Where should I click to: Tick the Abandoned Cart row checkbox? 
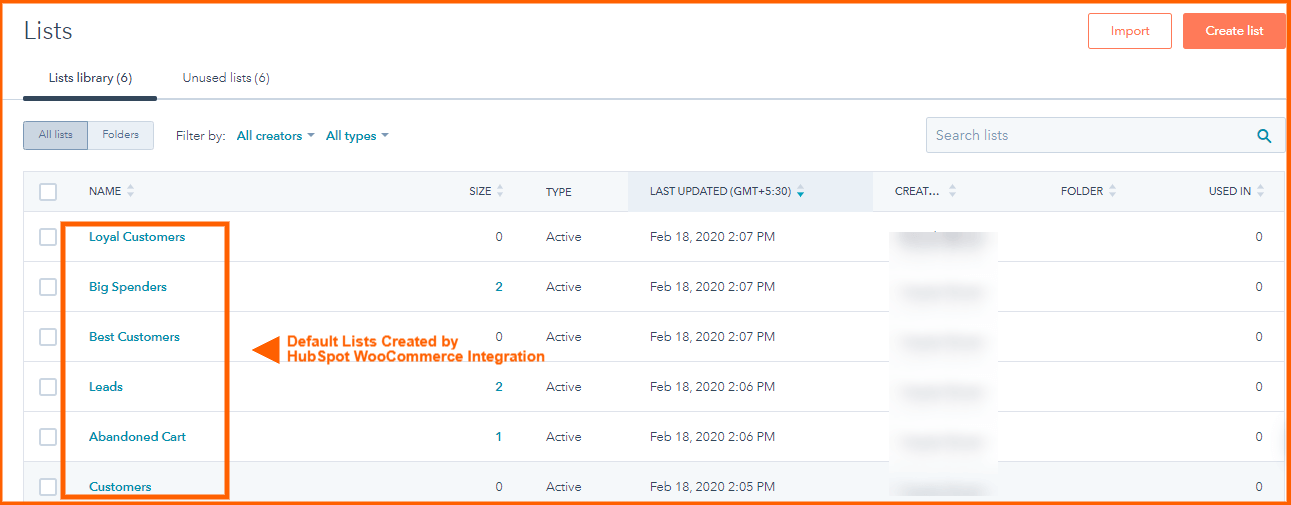[48, 437]
